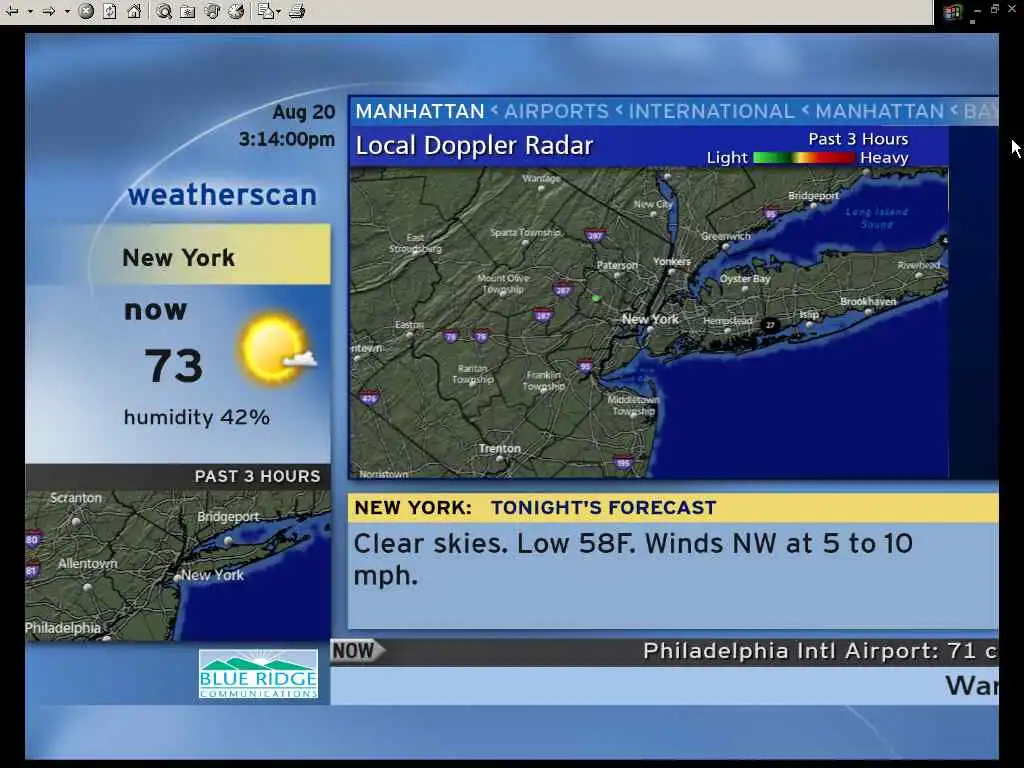Switch to the INTERNATIONAL tab
This screenshot has width=1024, height=768.
[x=711, y=112]
